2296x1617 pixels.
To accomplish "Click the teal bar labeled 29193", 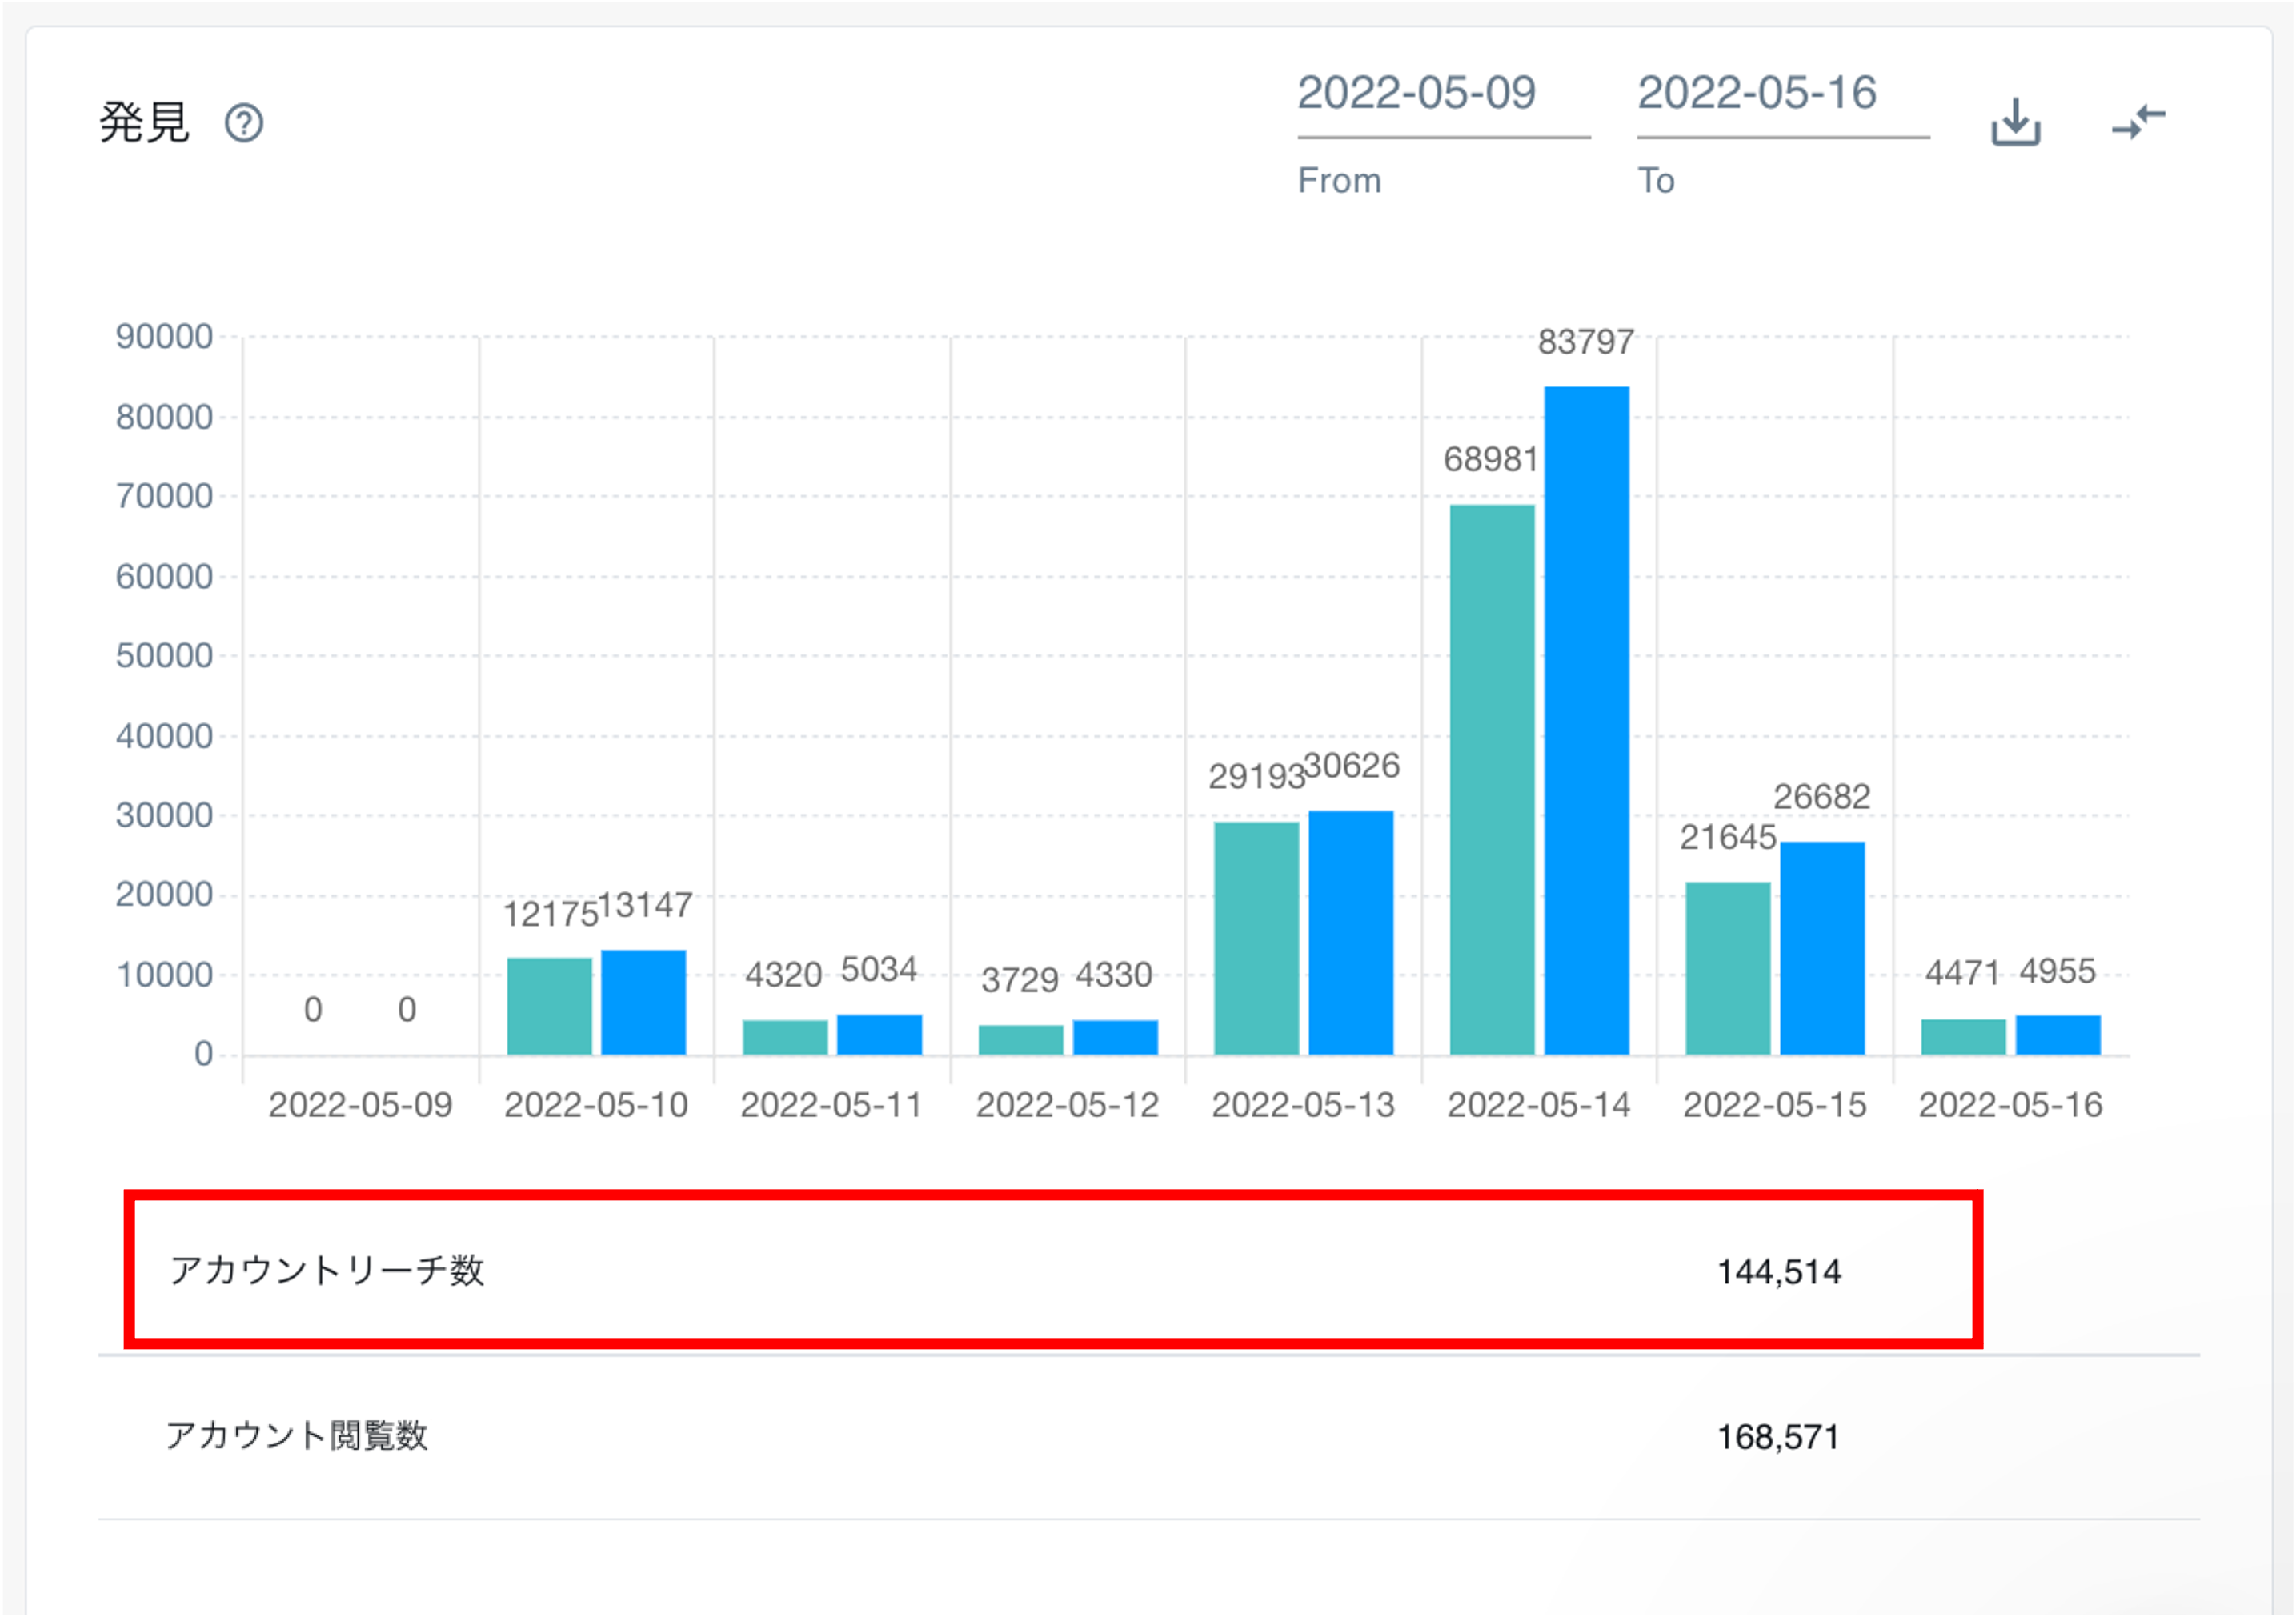I will [1256, 938].
